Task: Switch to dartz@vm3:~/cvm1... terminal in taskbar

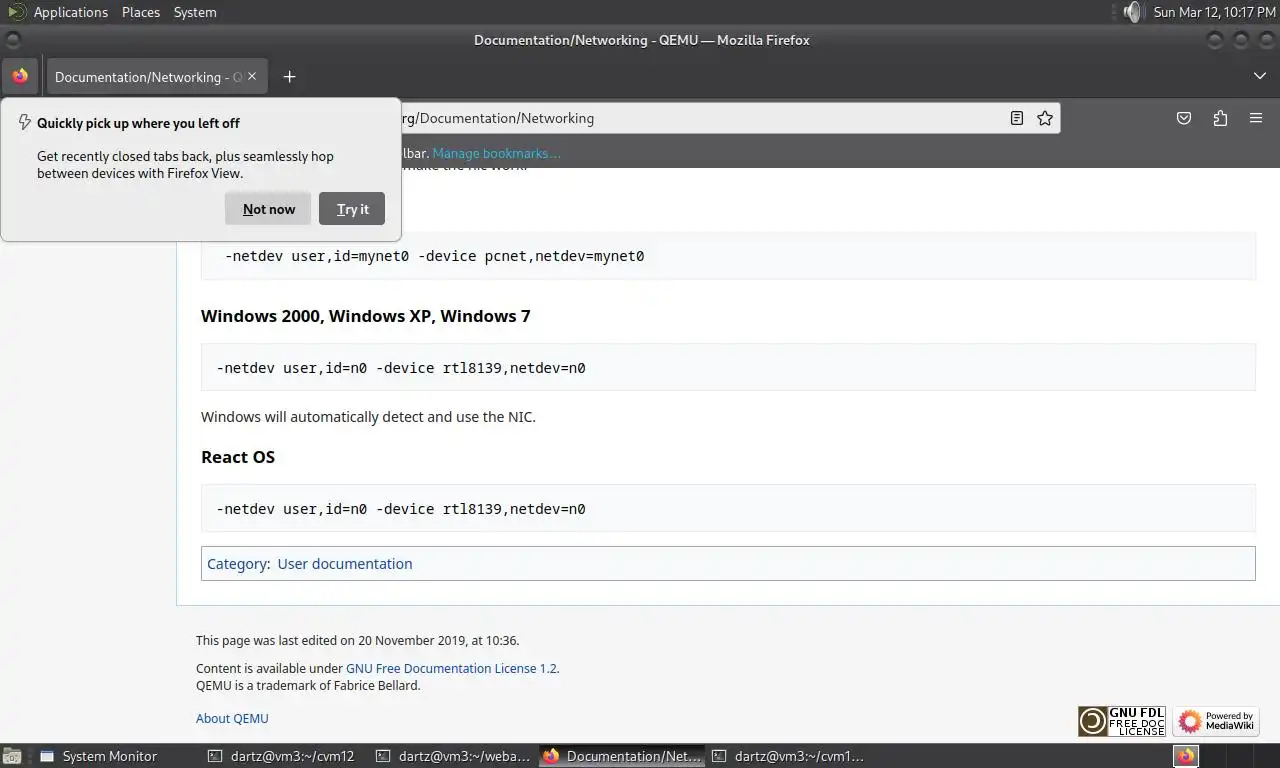Action: click(788, 756)
